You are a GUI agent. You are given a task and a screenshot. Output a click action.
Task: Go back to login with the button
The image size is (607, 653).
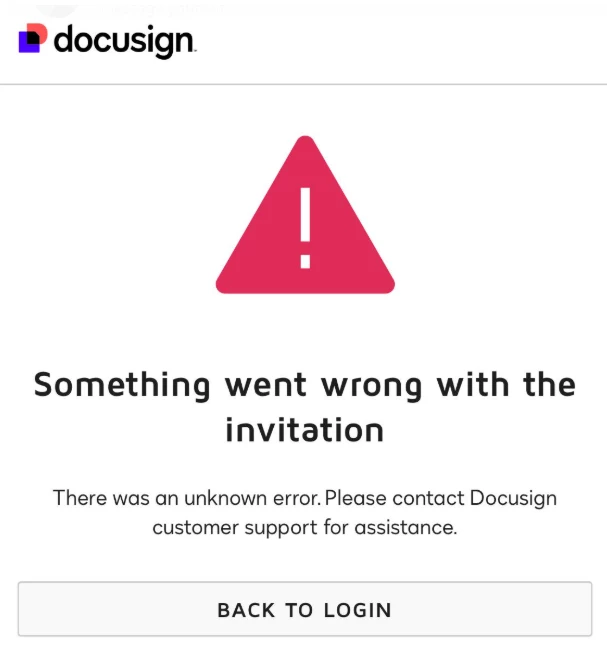(305, 609)
